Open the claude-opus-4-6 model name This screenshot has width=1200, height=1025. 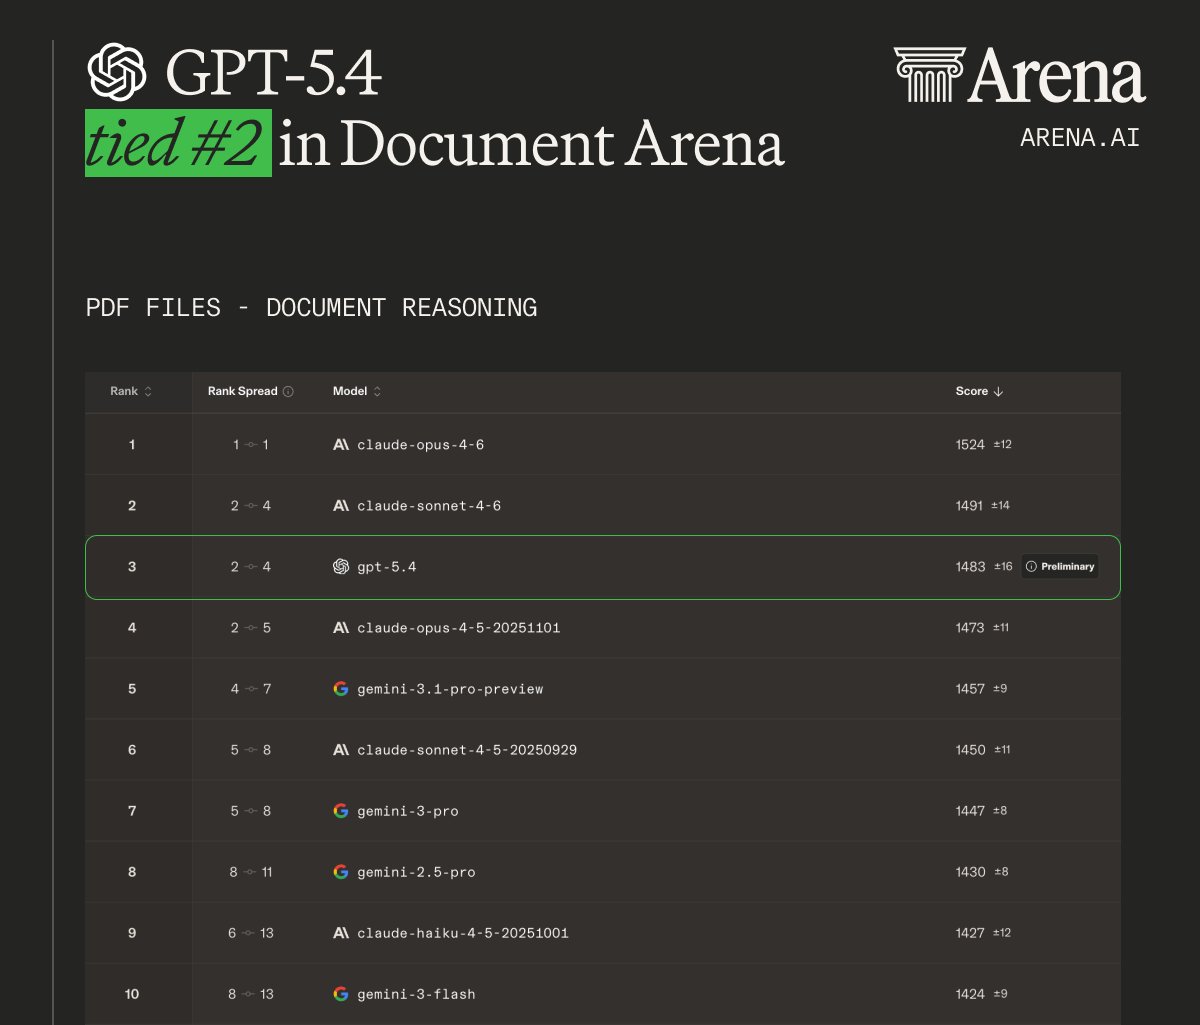point(420,444)
